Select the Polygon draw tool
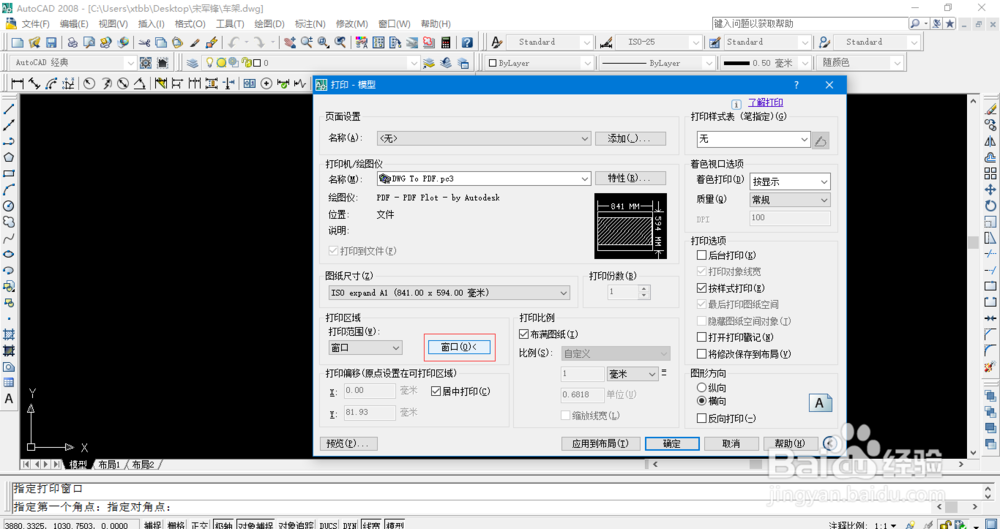This screenshot has width=1000, height=529. coord(9,157)
